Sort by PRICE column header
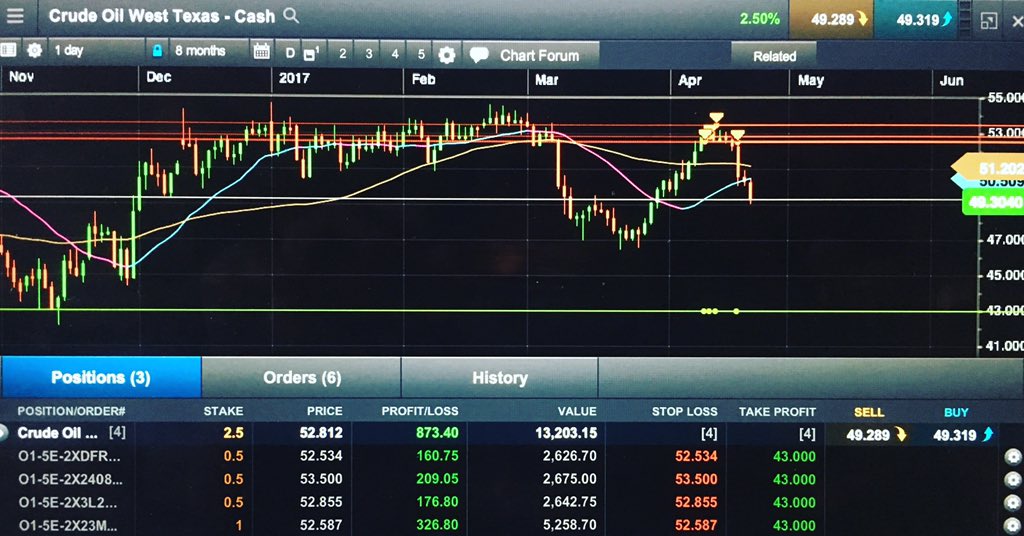 pos(325,411)
